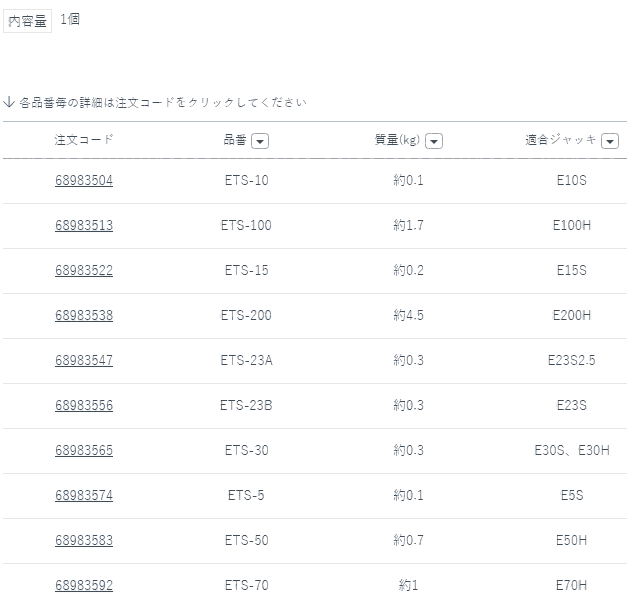The image size is (627, 608).
Task: Click the 注文コード column header
Action: point(84,140)
